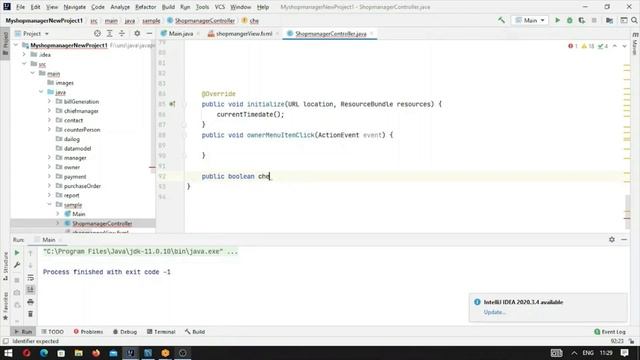Open the Refactor menu

pos(146,7)
